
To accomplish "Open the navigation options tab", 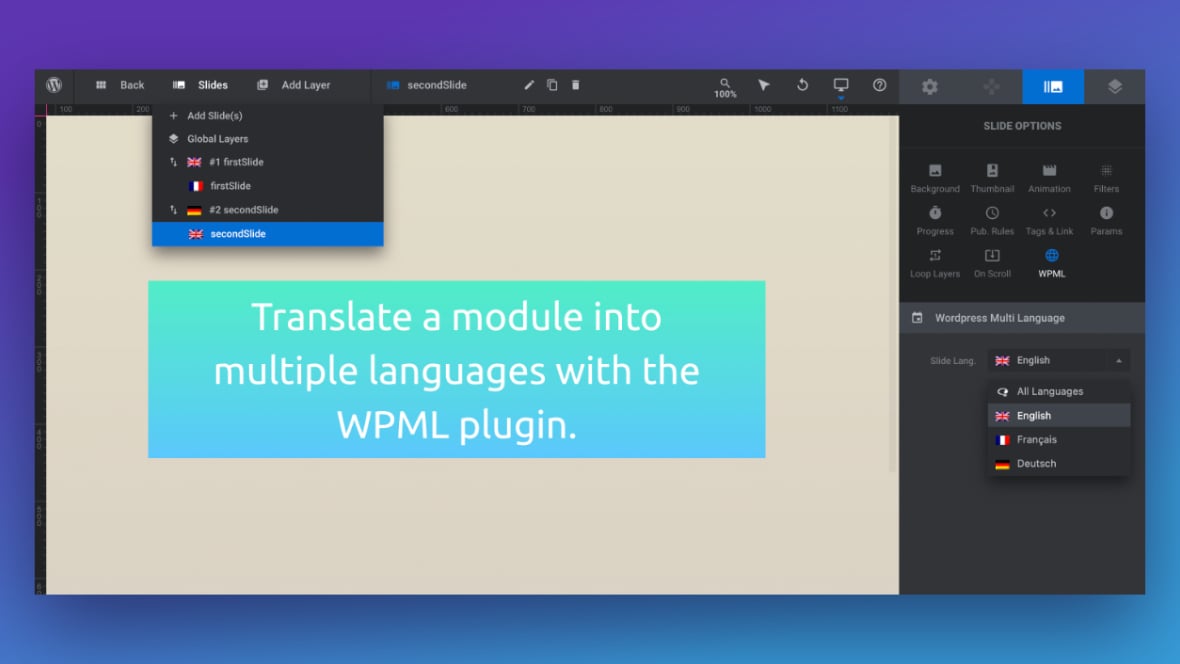I will click(x=991, y=87).
